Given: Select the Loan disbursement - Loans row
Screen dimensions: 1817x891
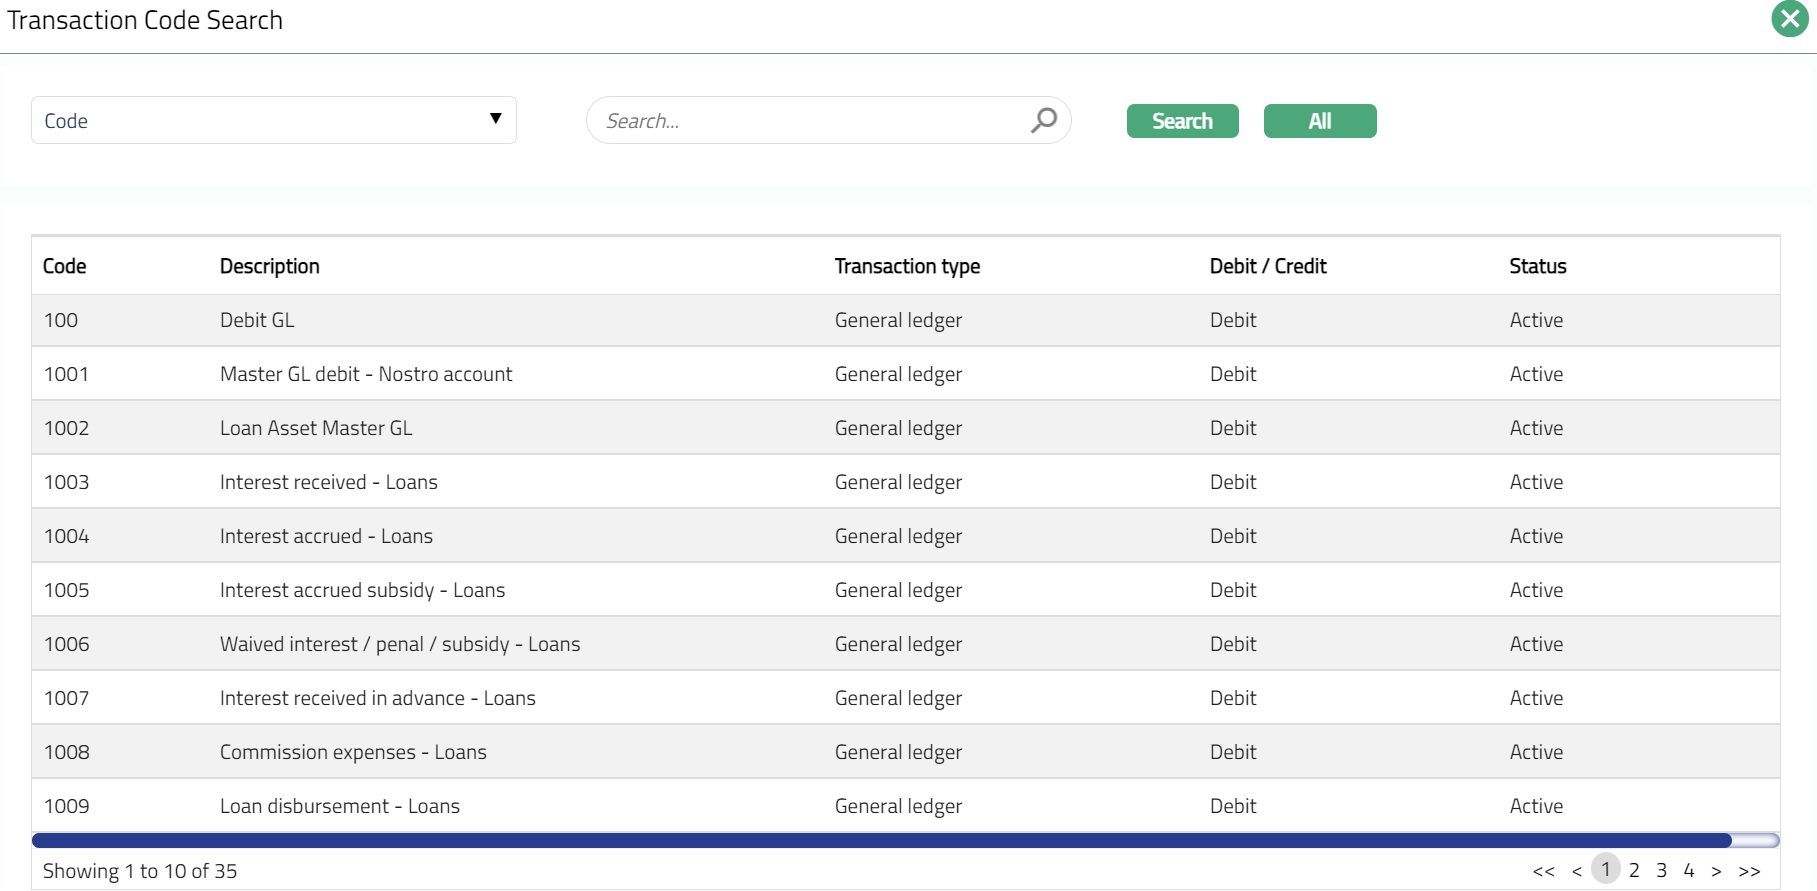Looking at the screenshot, I should click(340, 806).
